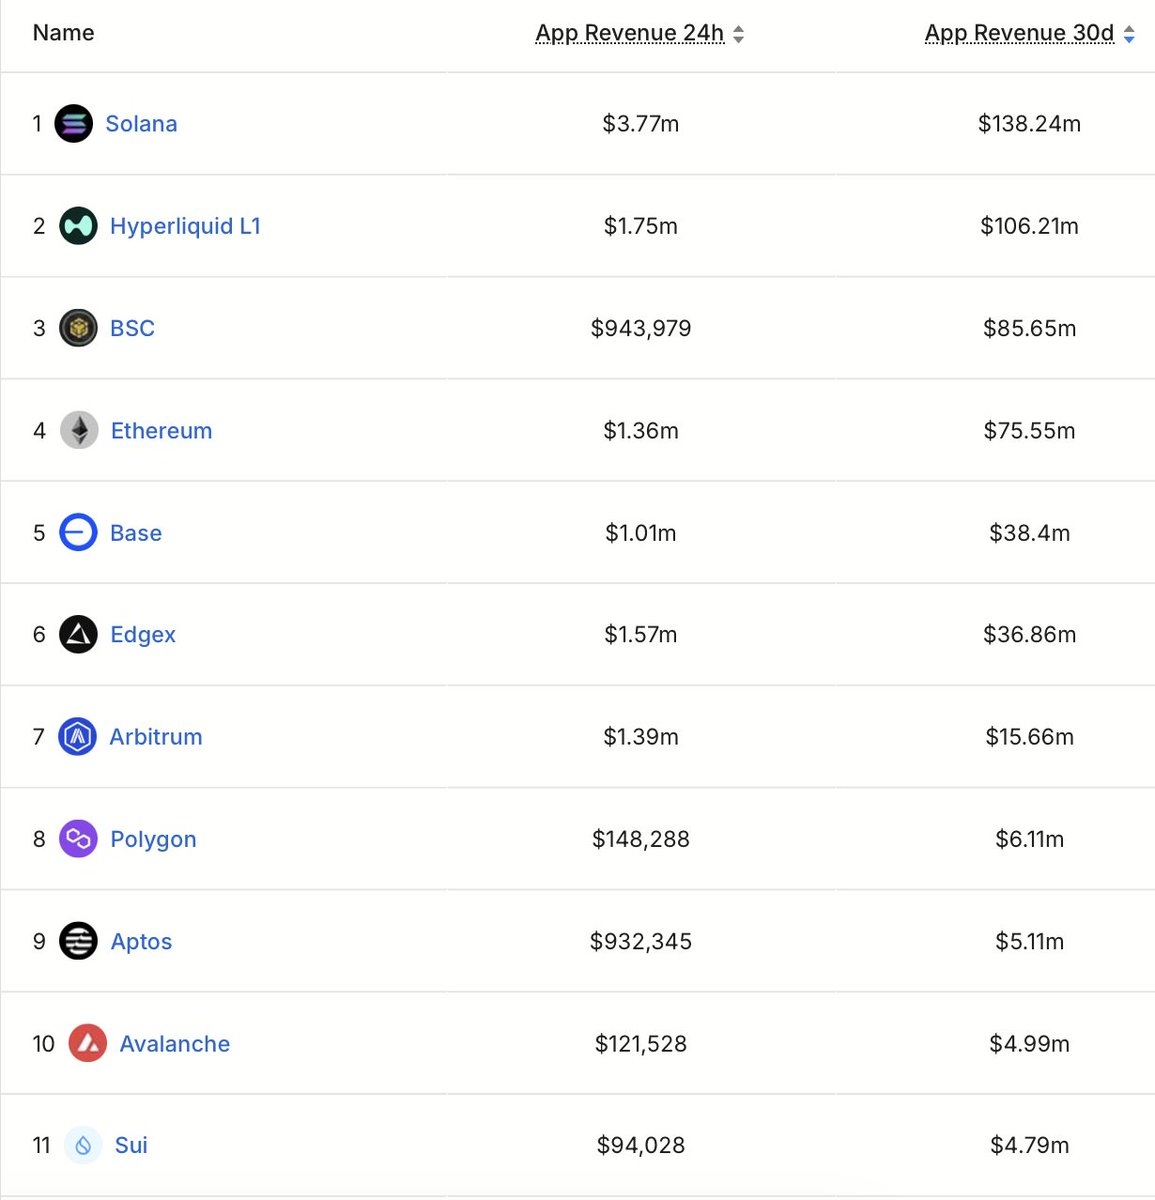Click the Base chain logo icon
Image resolution: width=1155 pixels, height=1200 pixels.
tap(78, 533)
